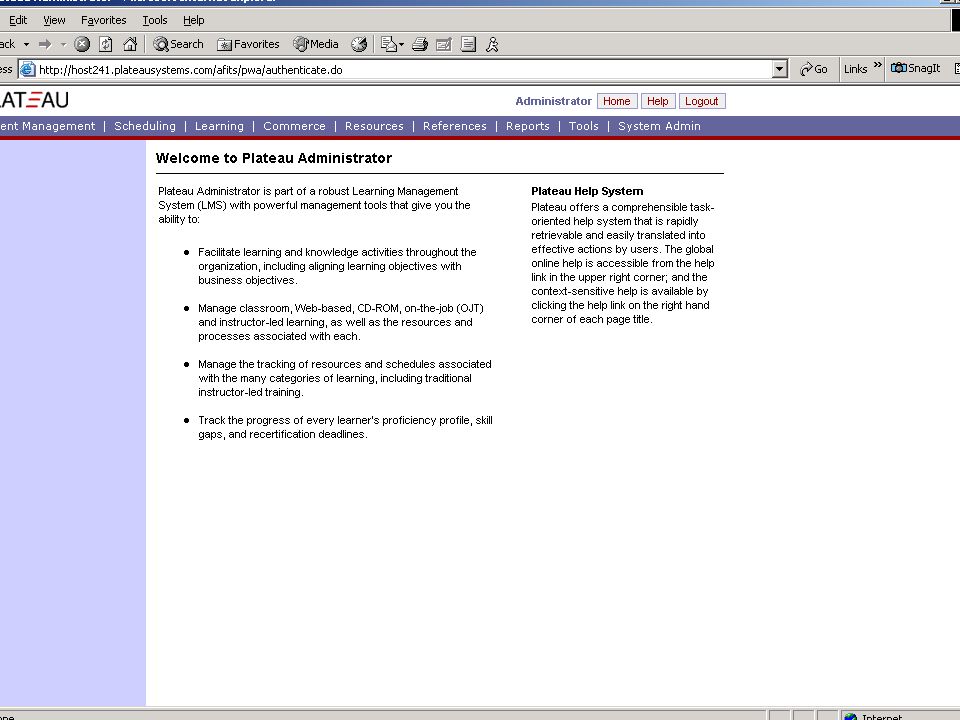The image size is (960, 720).
Task: Click the 'Administrator' label in the header
Action: pyautogui.click(x=553, y=101)
